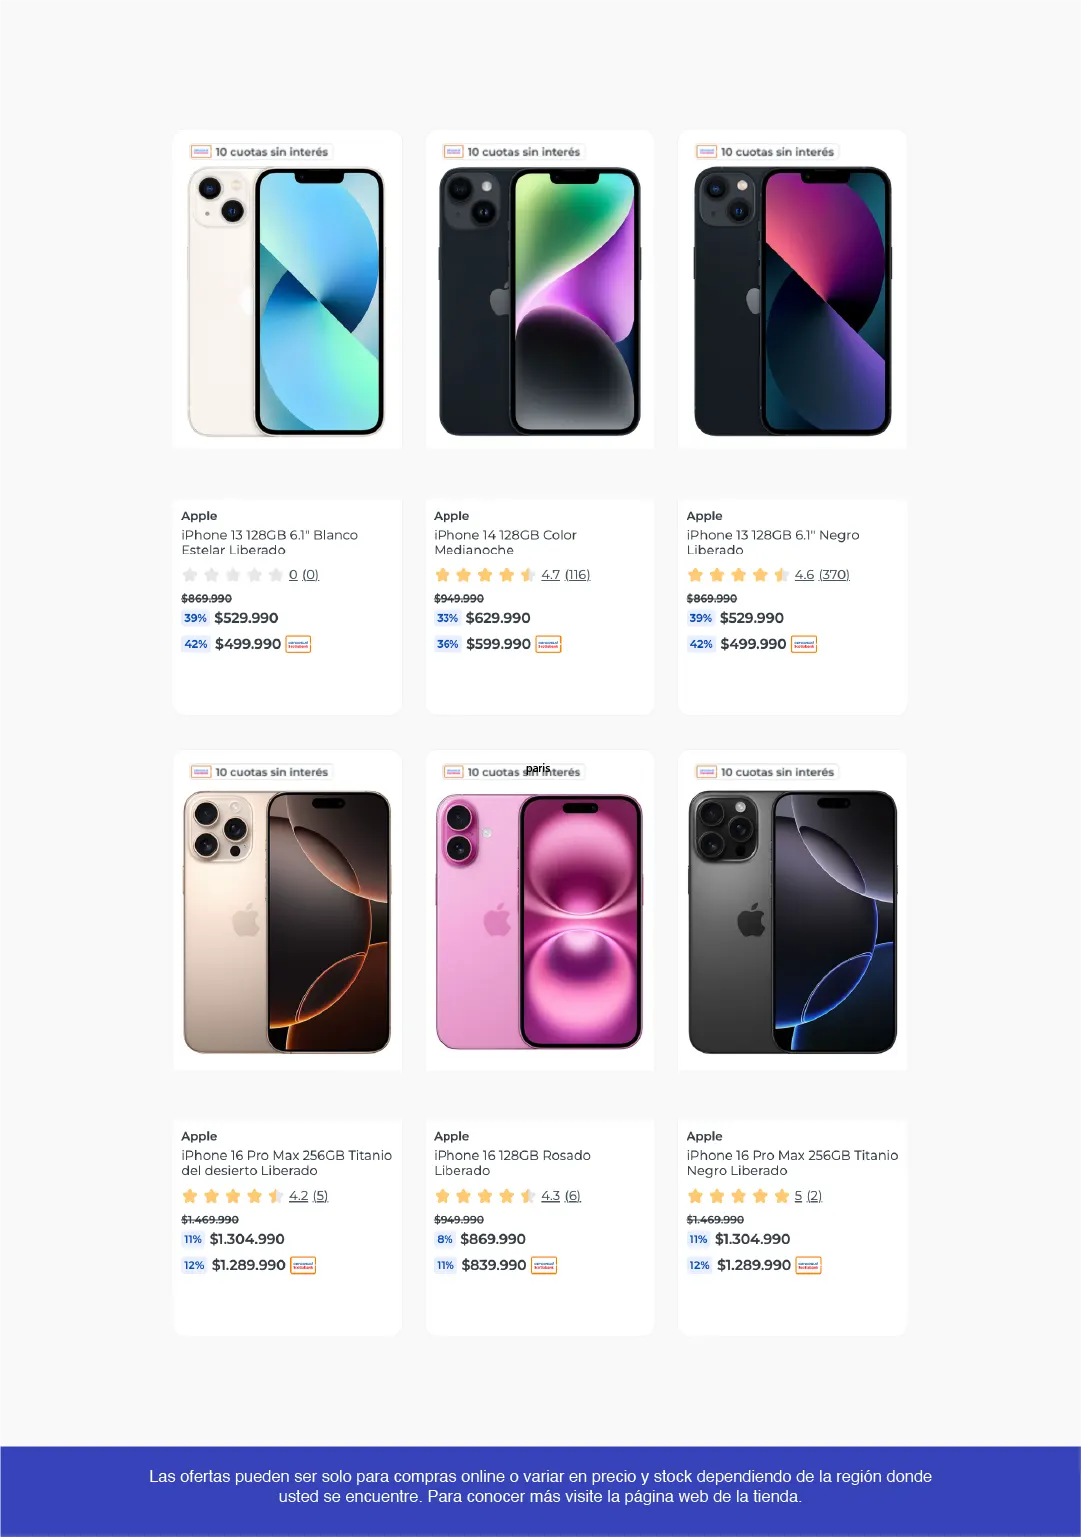Open the pink iPhone 16 Rosado product photo
The height and width of the screenshot is (1537, 1081).
coord(540,921)
